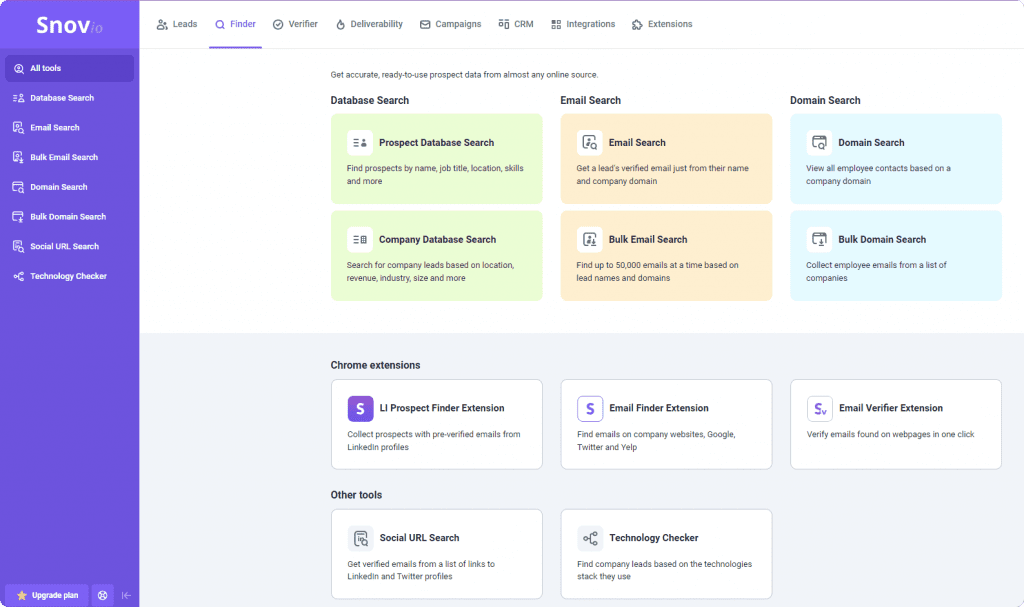The image size is (1024, 607).
Task: Click the Email Verifier Extension icon
Action: (820, 408)
